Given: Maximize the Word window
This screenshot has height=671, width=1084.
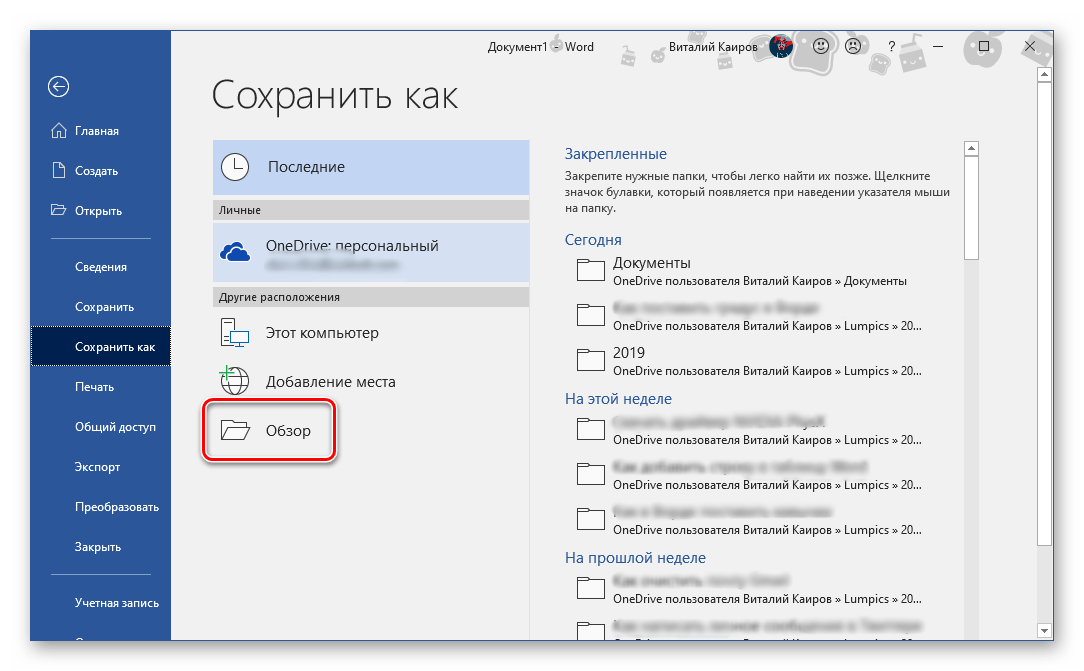Looking at the screenshot, I should click(984, 46).
